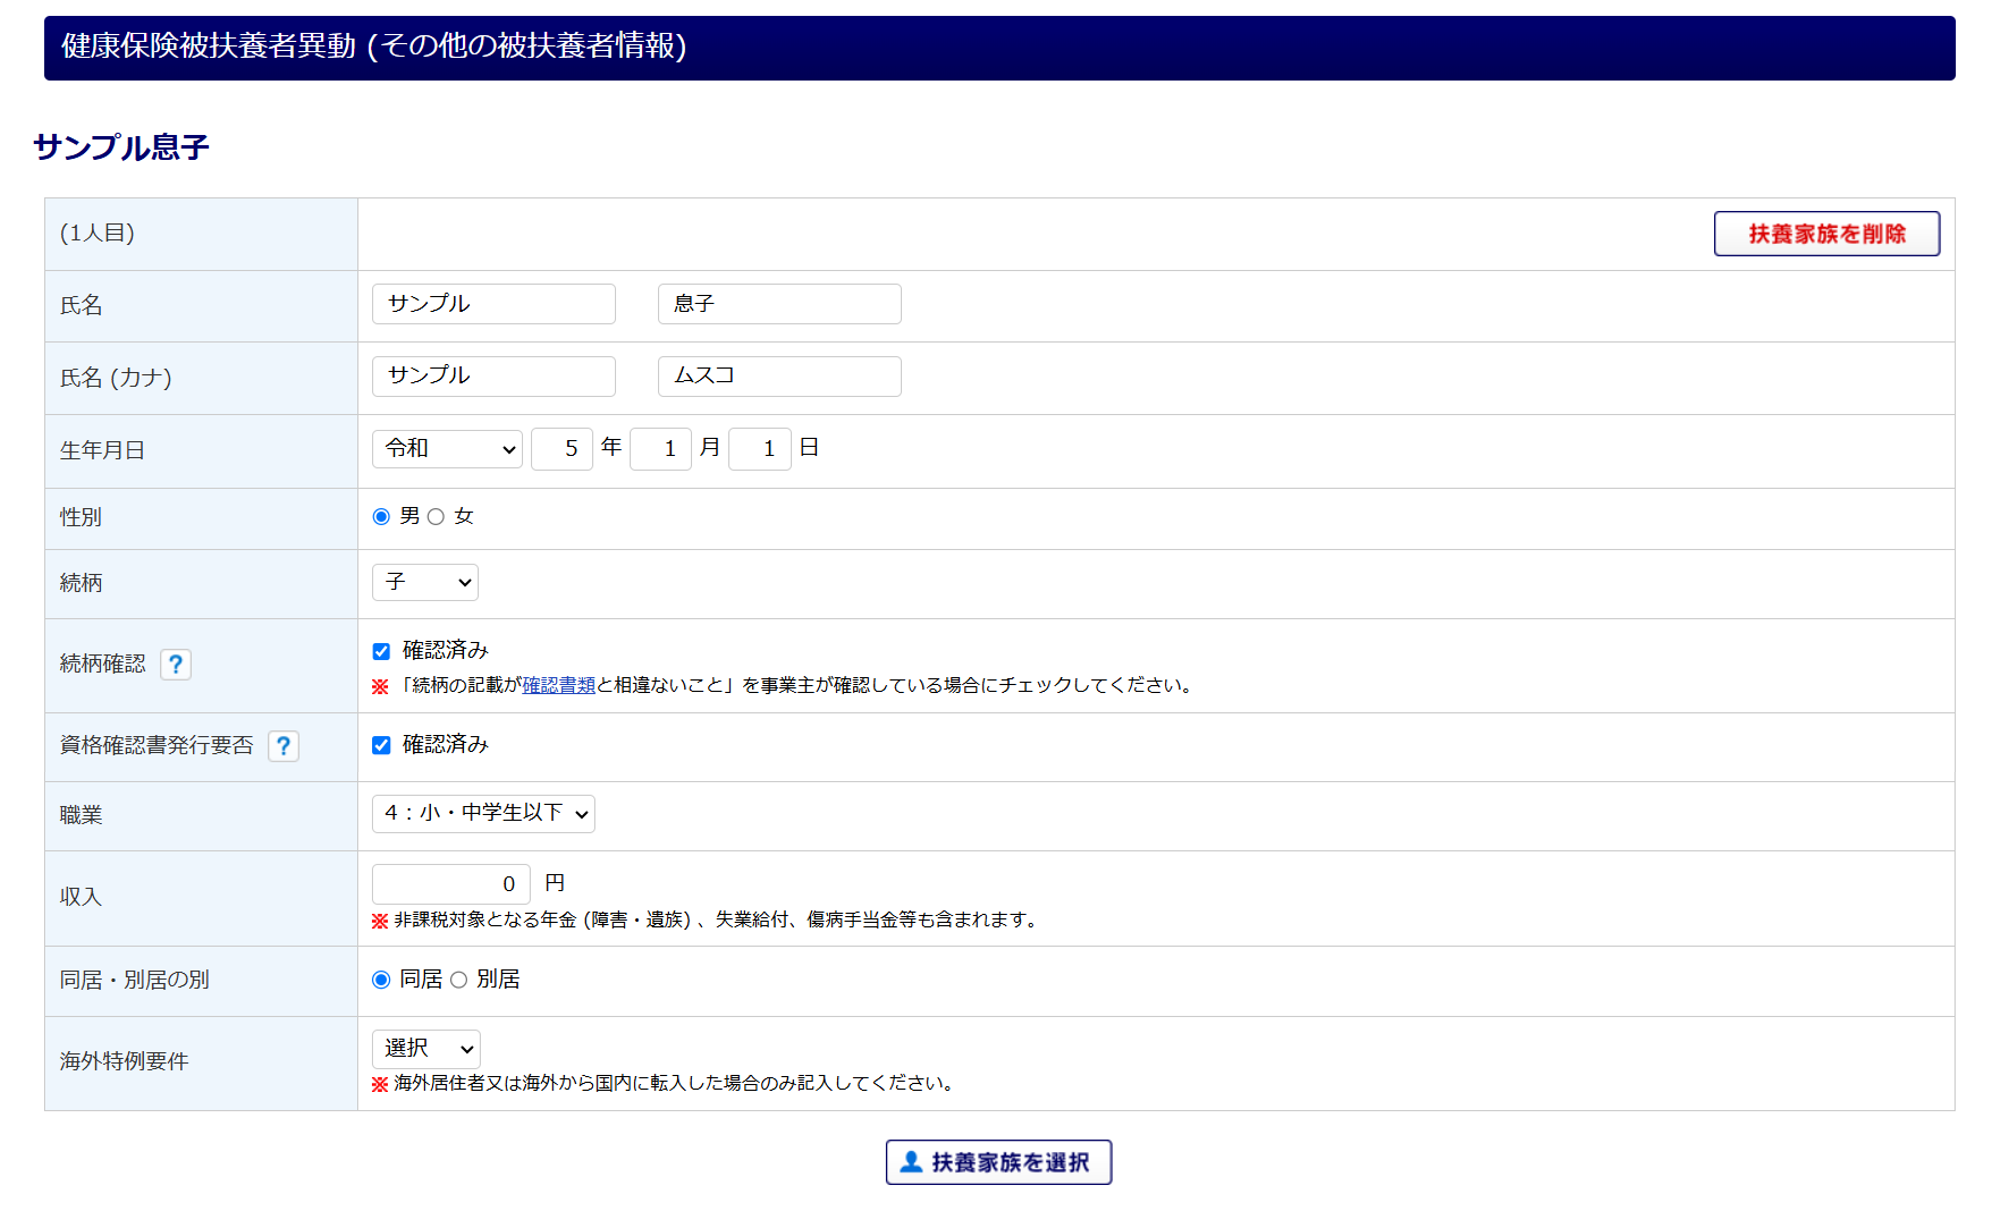This screenshot has height=1219, width=2001.
Task: Focus the family name field containing サンプル
Action: point(494,304)
